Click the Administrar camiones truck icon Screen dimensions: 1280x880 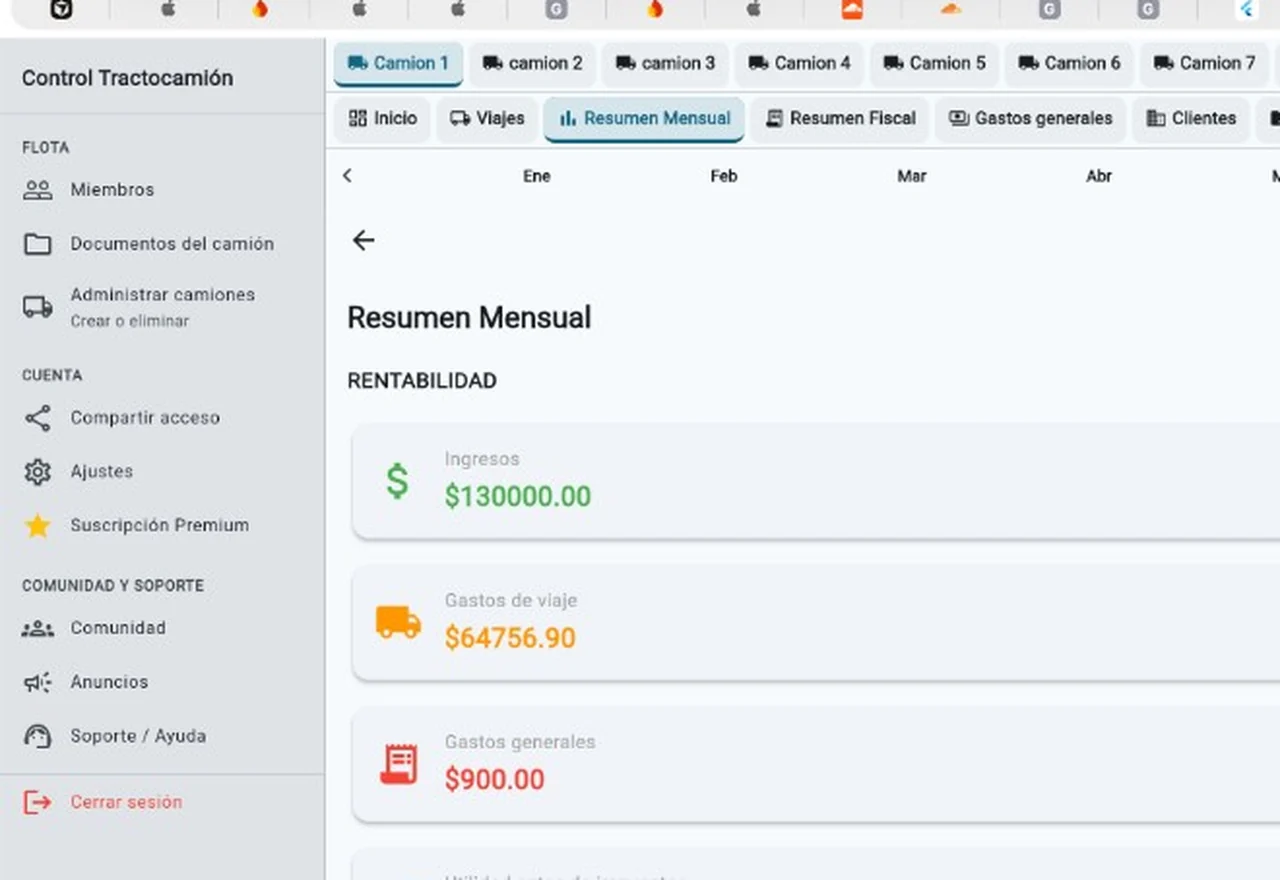(37, 307)
